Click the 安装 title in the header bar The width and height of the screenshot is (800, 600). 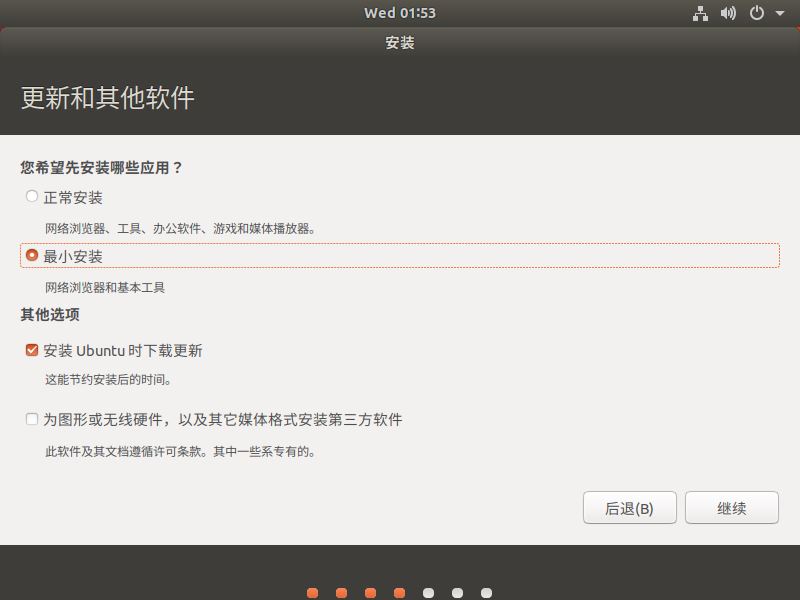pos(400,44)
